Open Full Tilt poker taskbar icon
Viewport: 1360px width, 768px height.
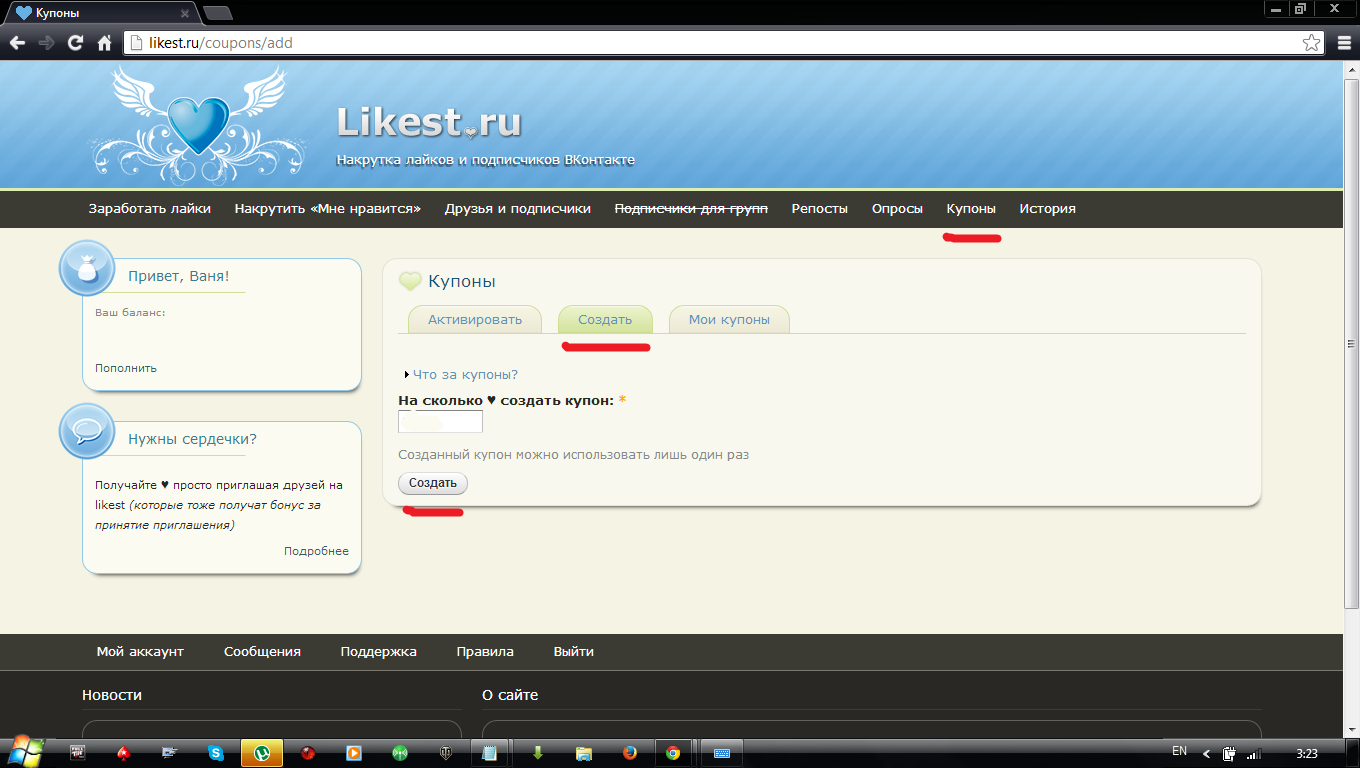[78, 753]
